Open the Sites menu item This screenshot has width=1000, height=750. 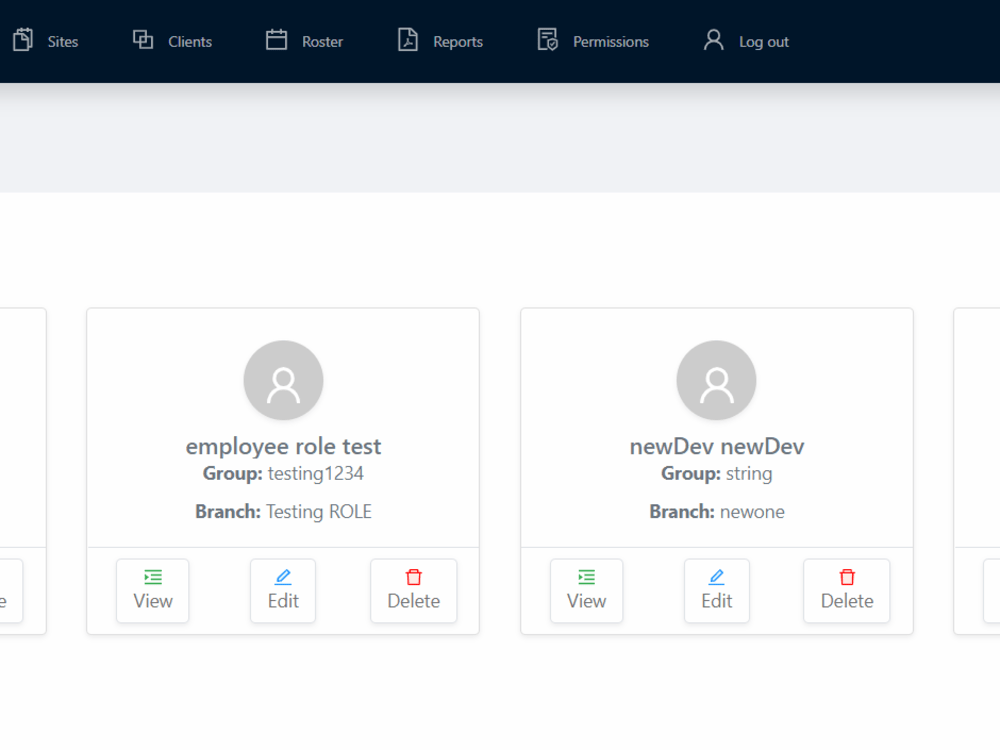[45, 41]
